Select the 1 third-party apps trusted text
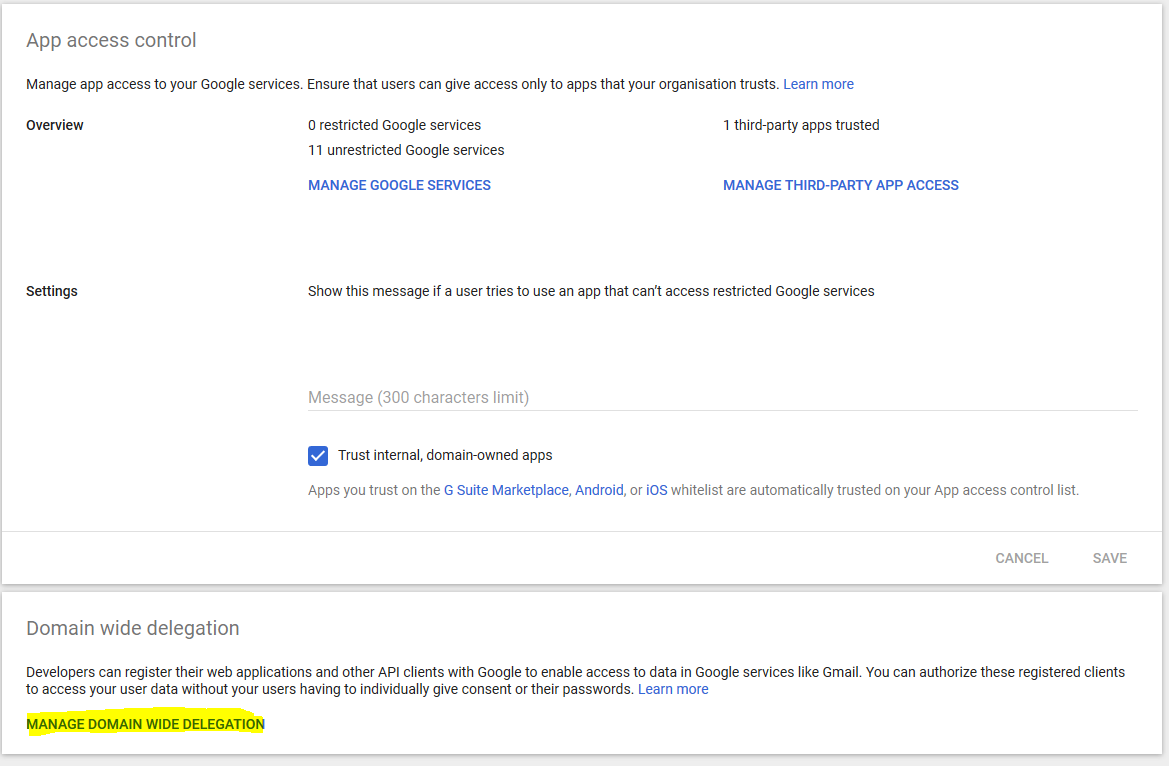This screenshot has width=1169, height=766. coord(801,125)
